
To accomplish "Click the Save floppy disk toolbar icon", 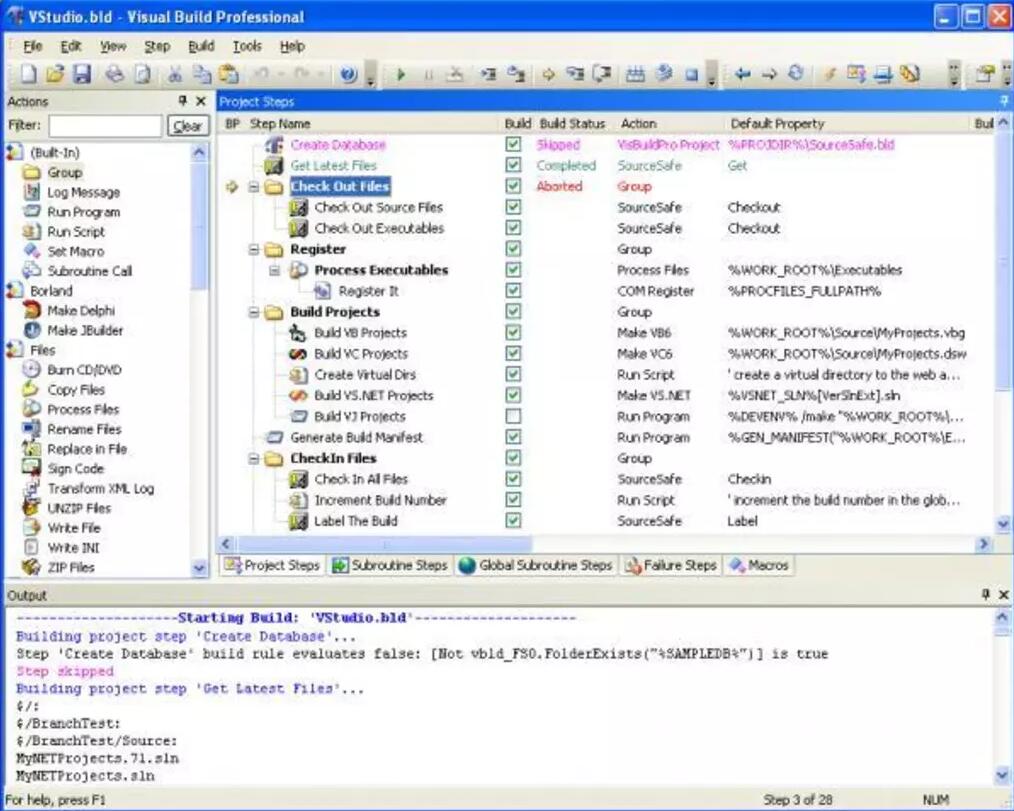I will click(82, 74).
